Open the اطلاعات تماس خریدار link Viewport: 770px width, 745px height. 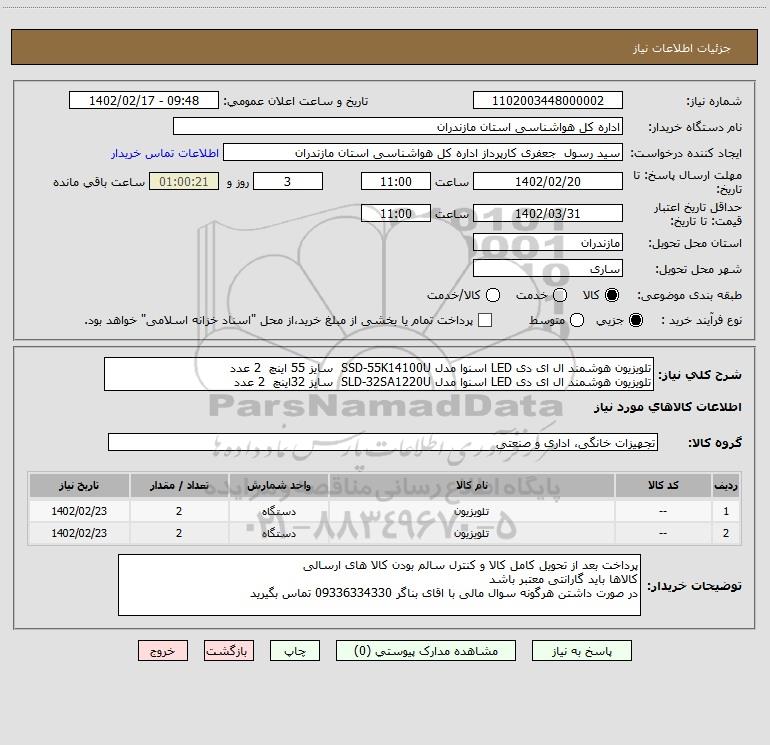point(165,153)
